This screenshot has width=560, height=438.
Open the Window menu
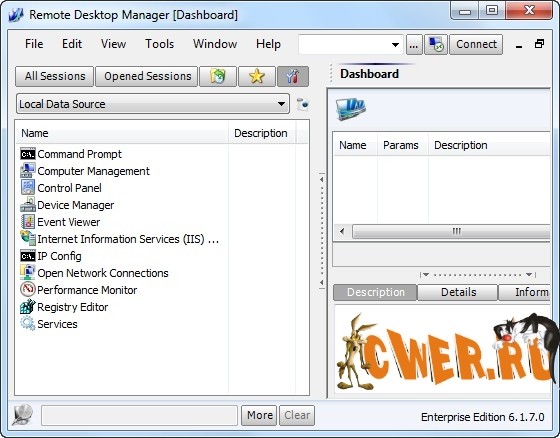pyautogui.click(x=215, y=44)
